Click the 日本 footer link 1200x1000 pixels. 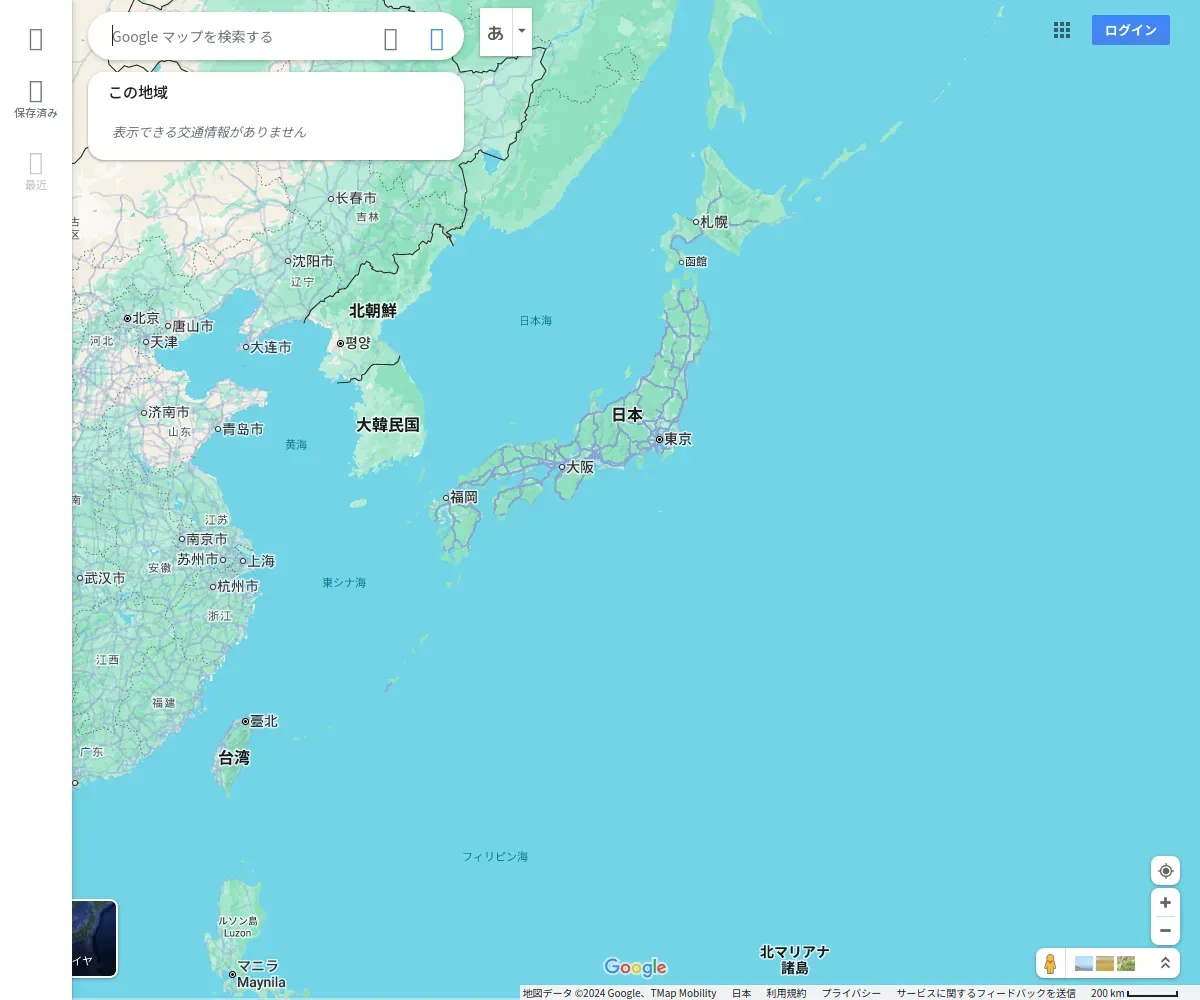(x=741, y=993)
